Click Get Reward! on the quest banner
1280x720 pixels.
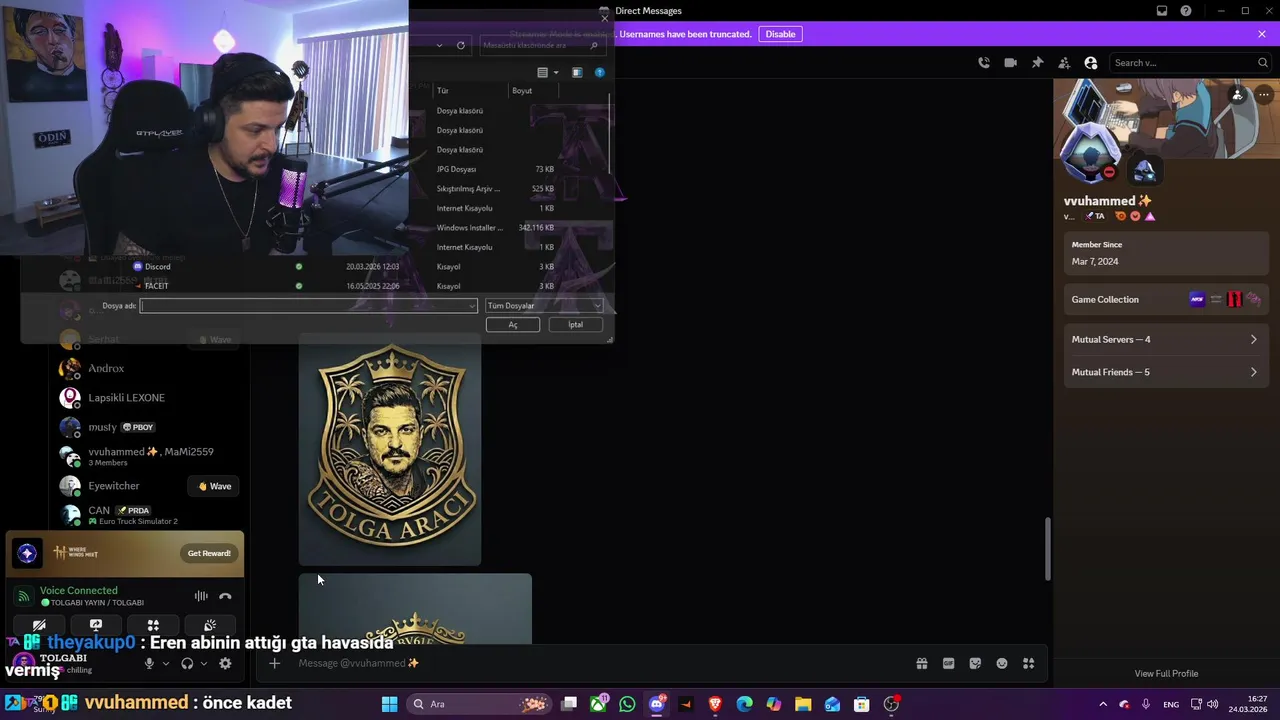tap(209, 553)
